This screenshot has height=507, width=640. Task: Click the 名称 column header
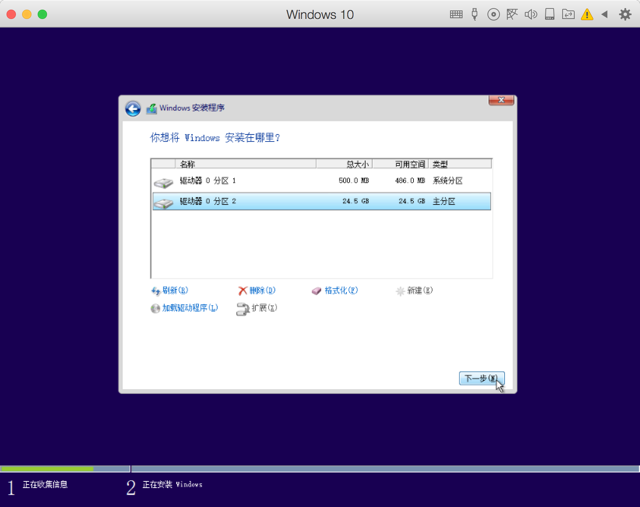coord(246,164)
